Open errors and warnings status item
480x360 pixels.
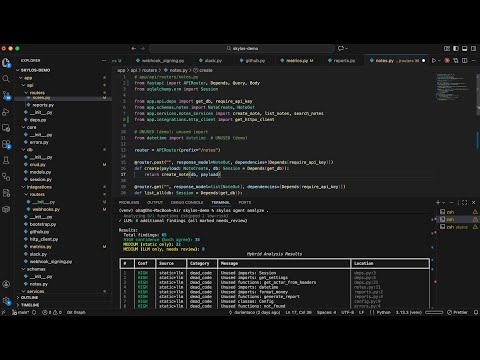pyautogui.click(x=52, y=312)
